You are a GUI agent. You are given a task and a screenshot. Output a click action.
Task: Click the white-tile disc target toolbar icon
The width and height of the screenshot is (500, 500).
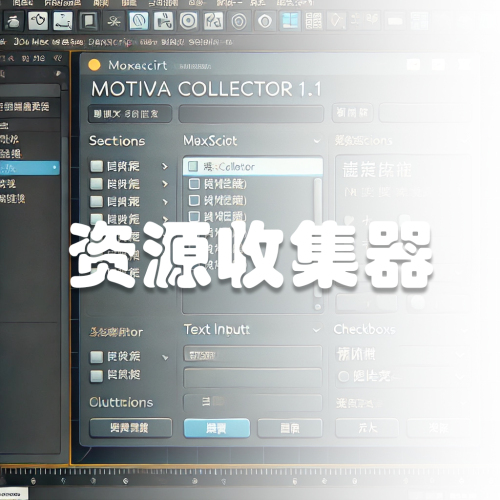(188, 21)
